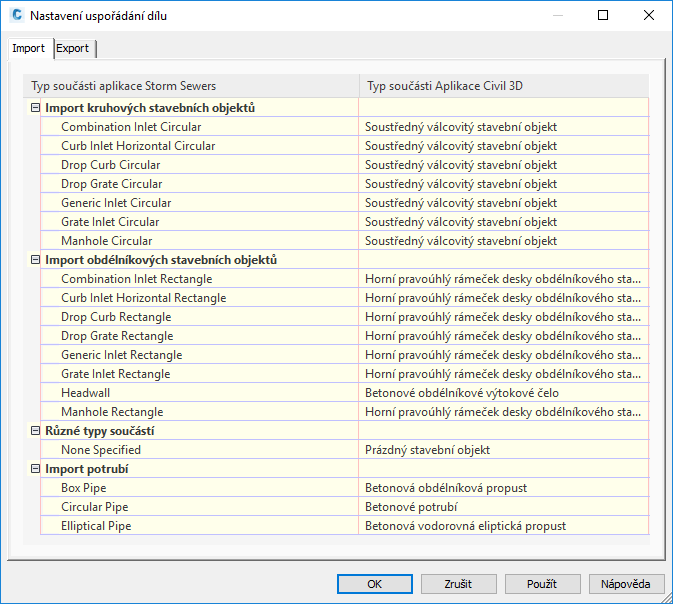Select the Headwall part type row
Viewport: 673px width, 604px height.
(x=85, y=393)
